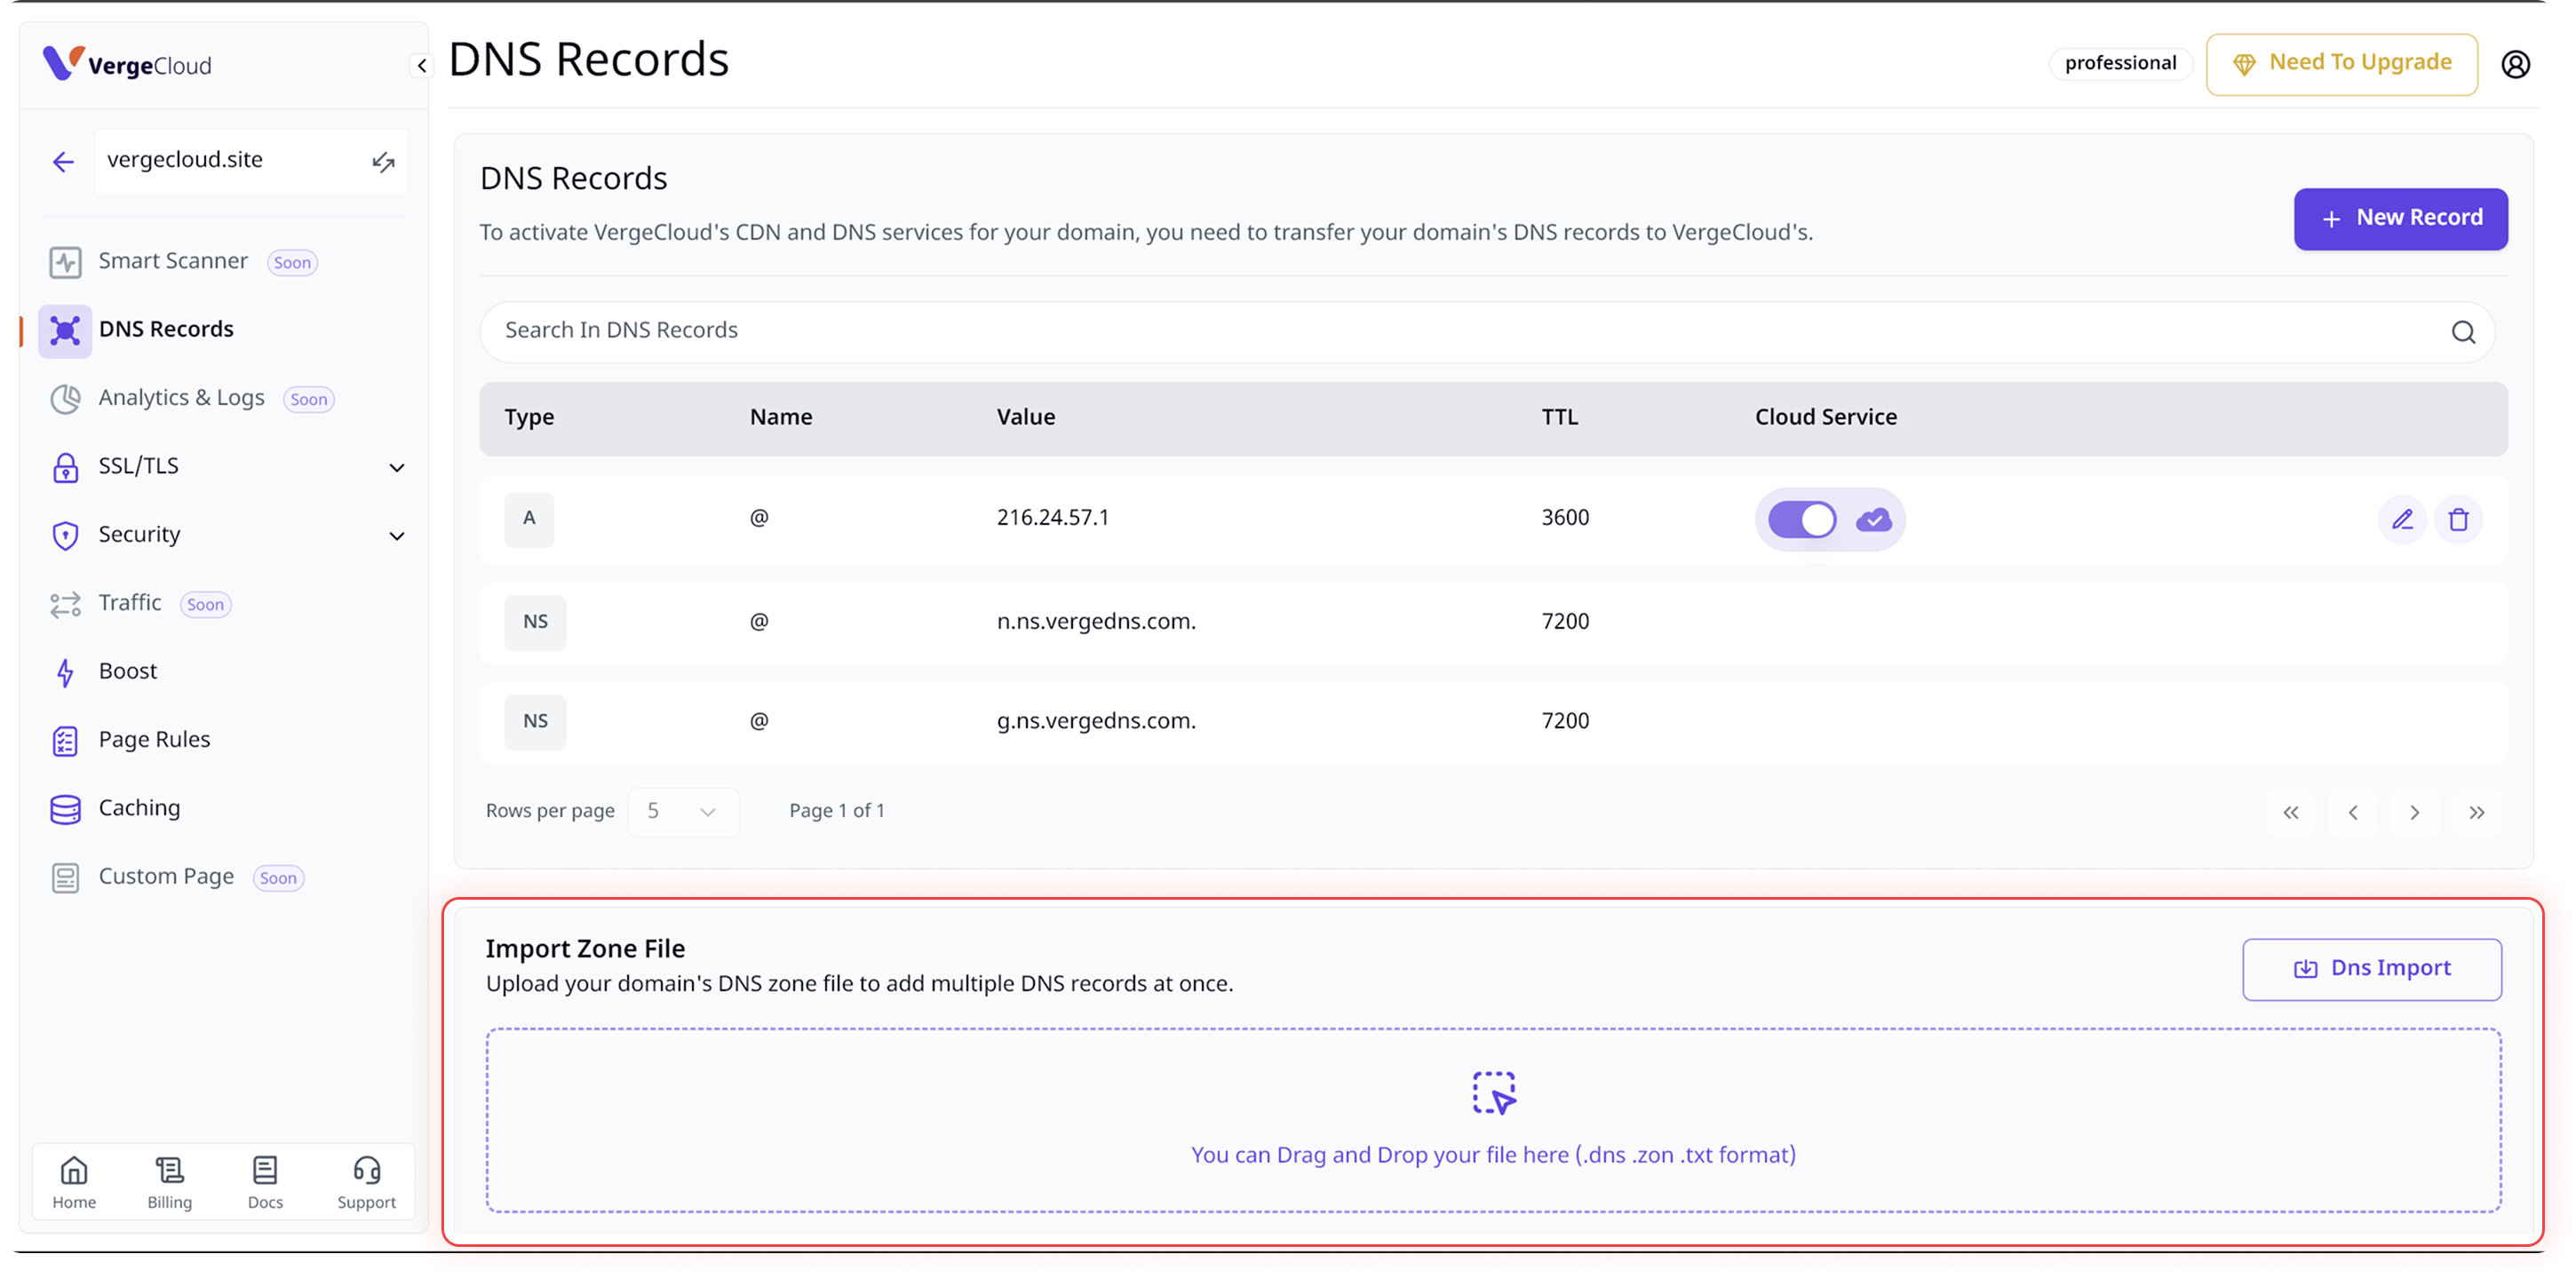Image resolution: width=2576 pixels, height=1278 pixels.
Task: Open Docs from the bottom bar
Action: coord(265,1182)
